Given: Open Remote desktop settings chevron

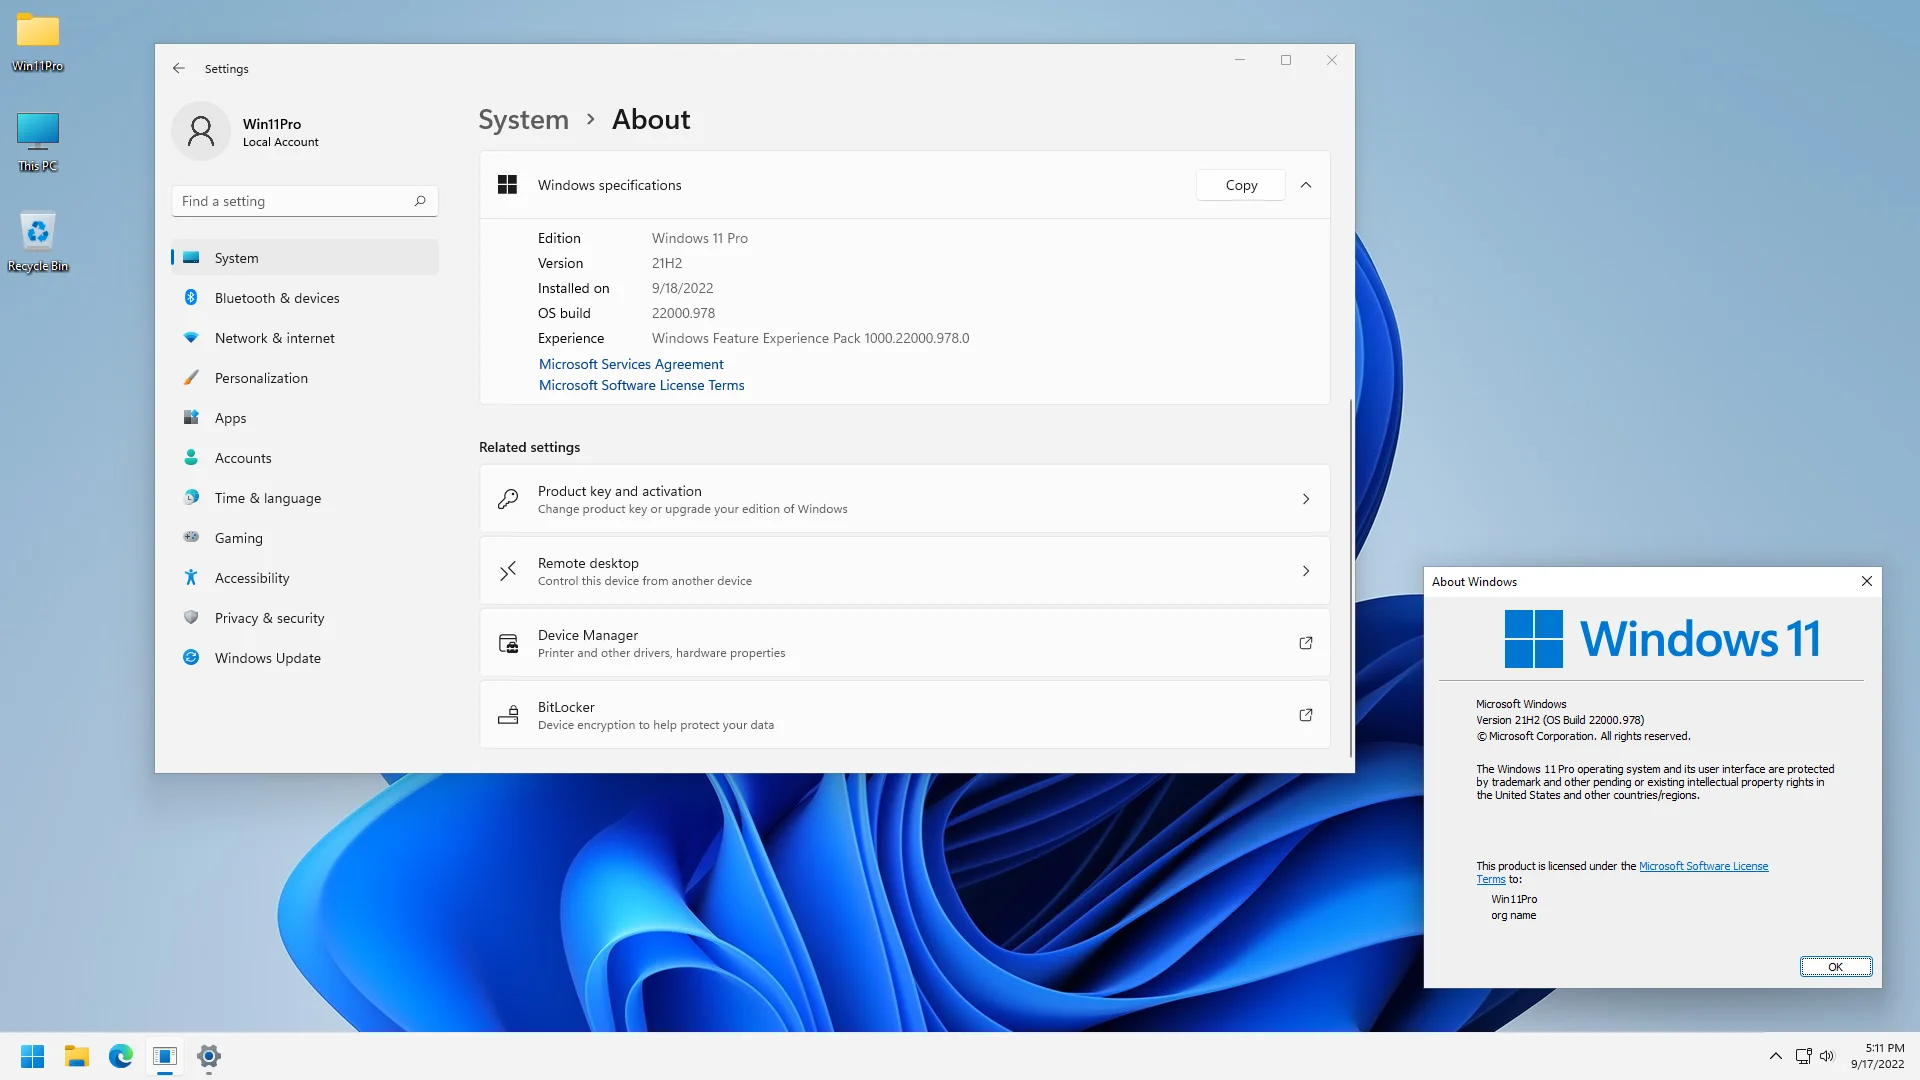Looking at the screenshot, I should [x=1305, y=571].
